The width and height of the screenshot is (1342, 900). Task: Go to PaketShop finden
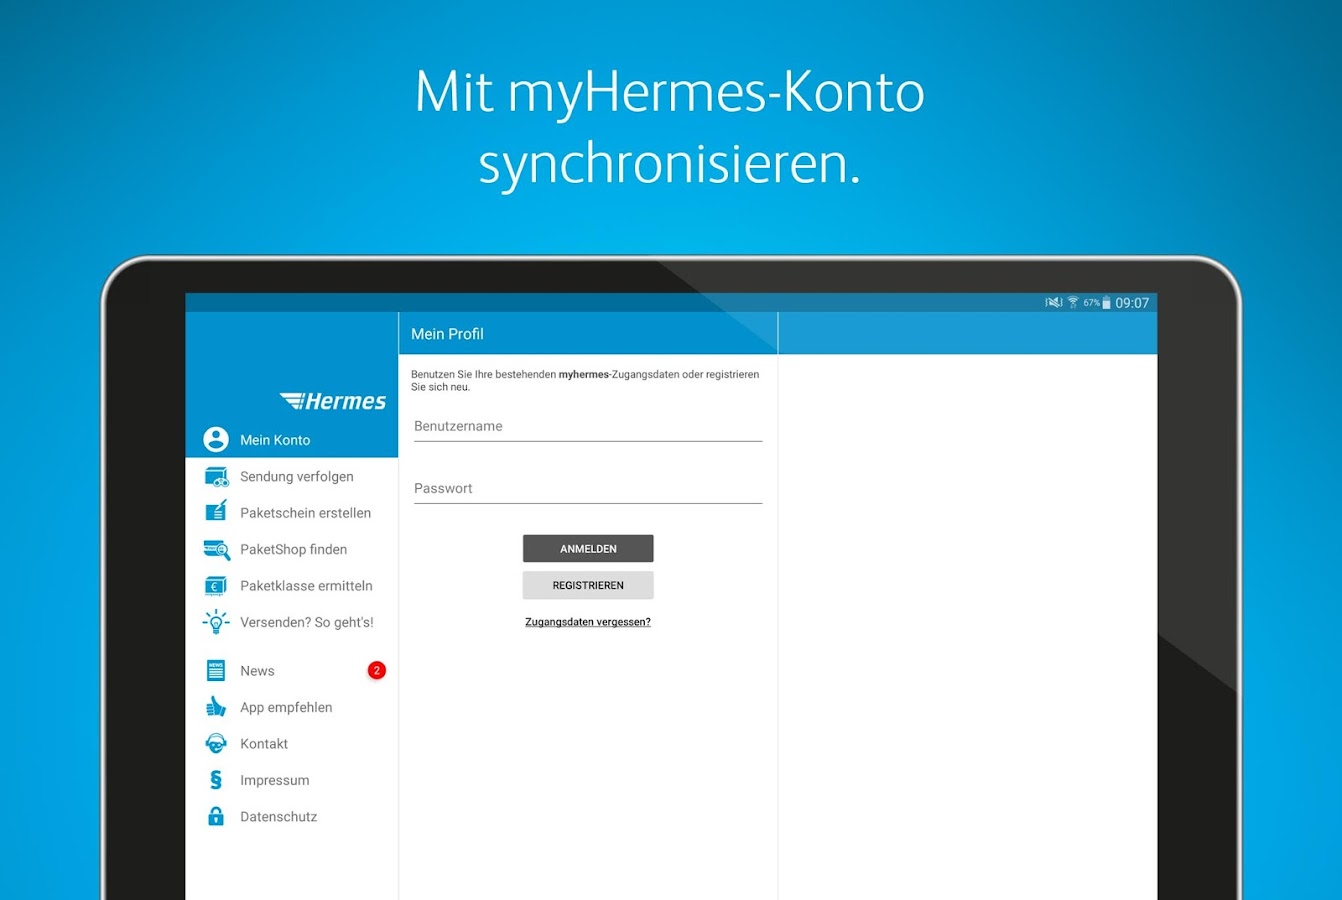292,549
